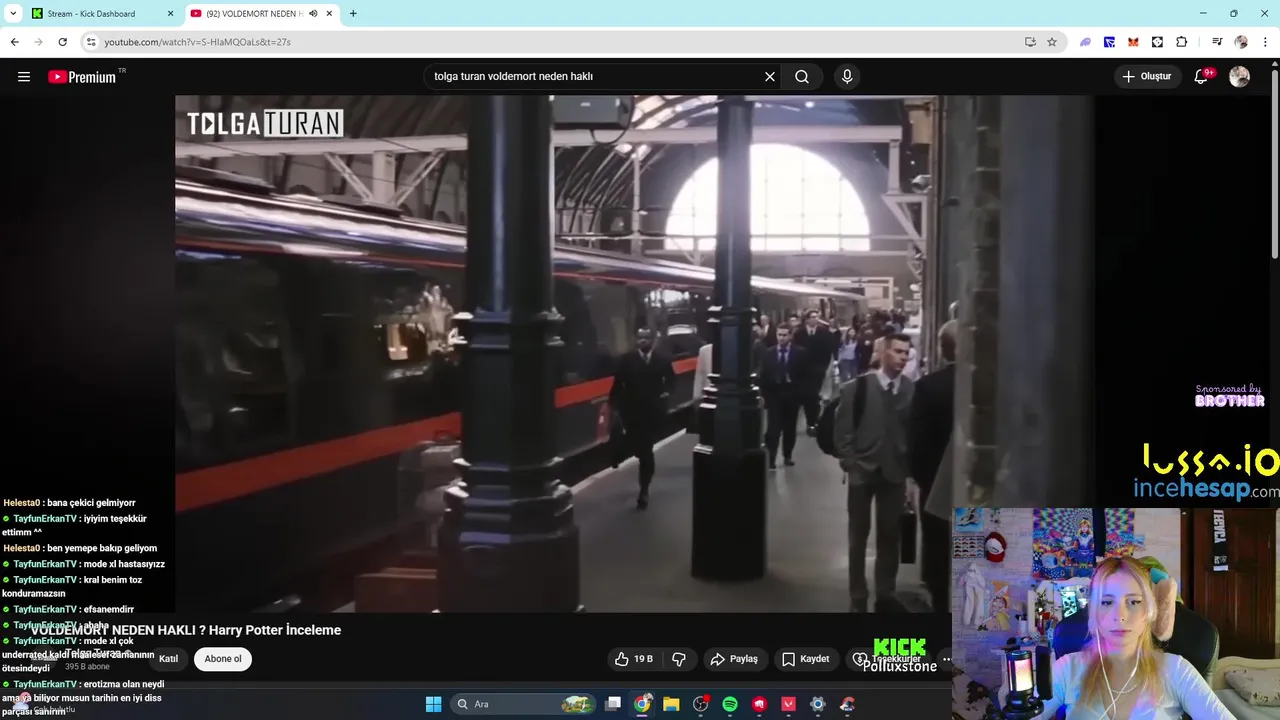Open Chrome three-dot menu
Image resolution: width=1280 pixels, height=720 pixels.
[1266, 42]
